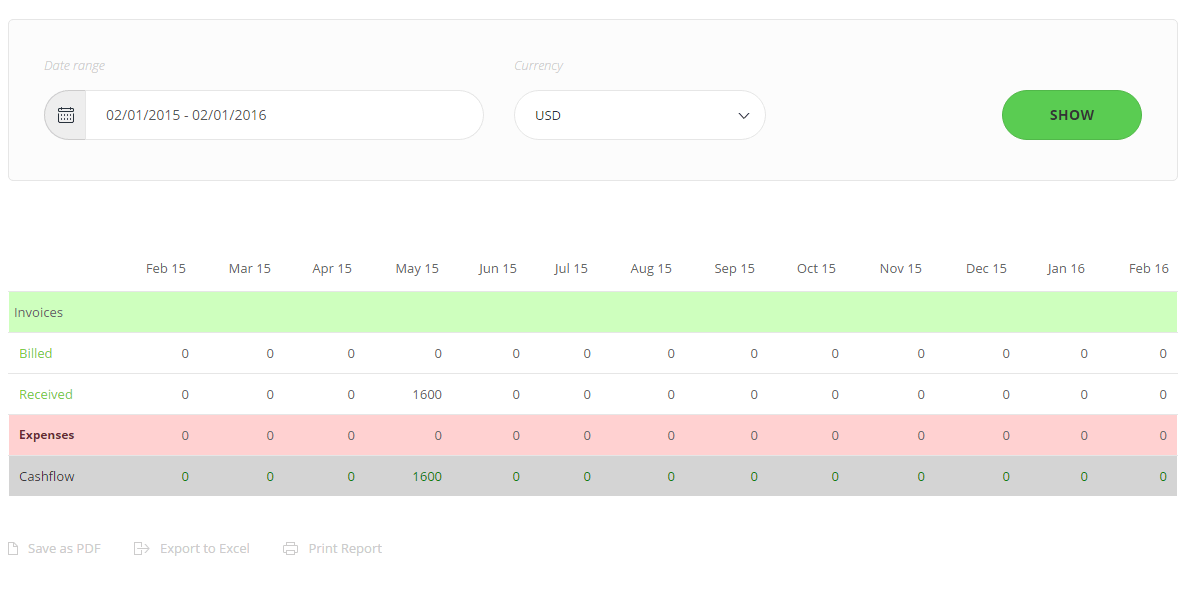The height and width of the screenshot is (600, 1194).
Task: Click the Cashflow row label
Action: [x=46, y=476]
